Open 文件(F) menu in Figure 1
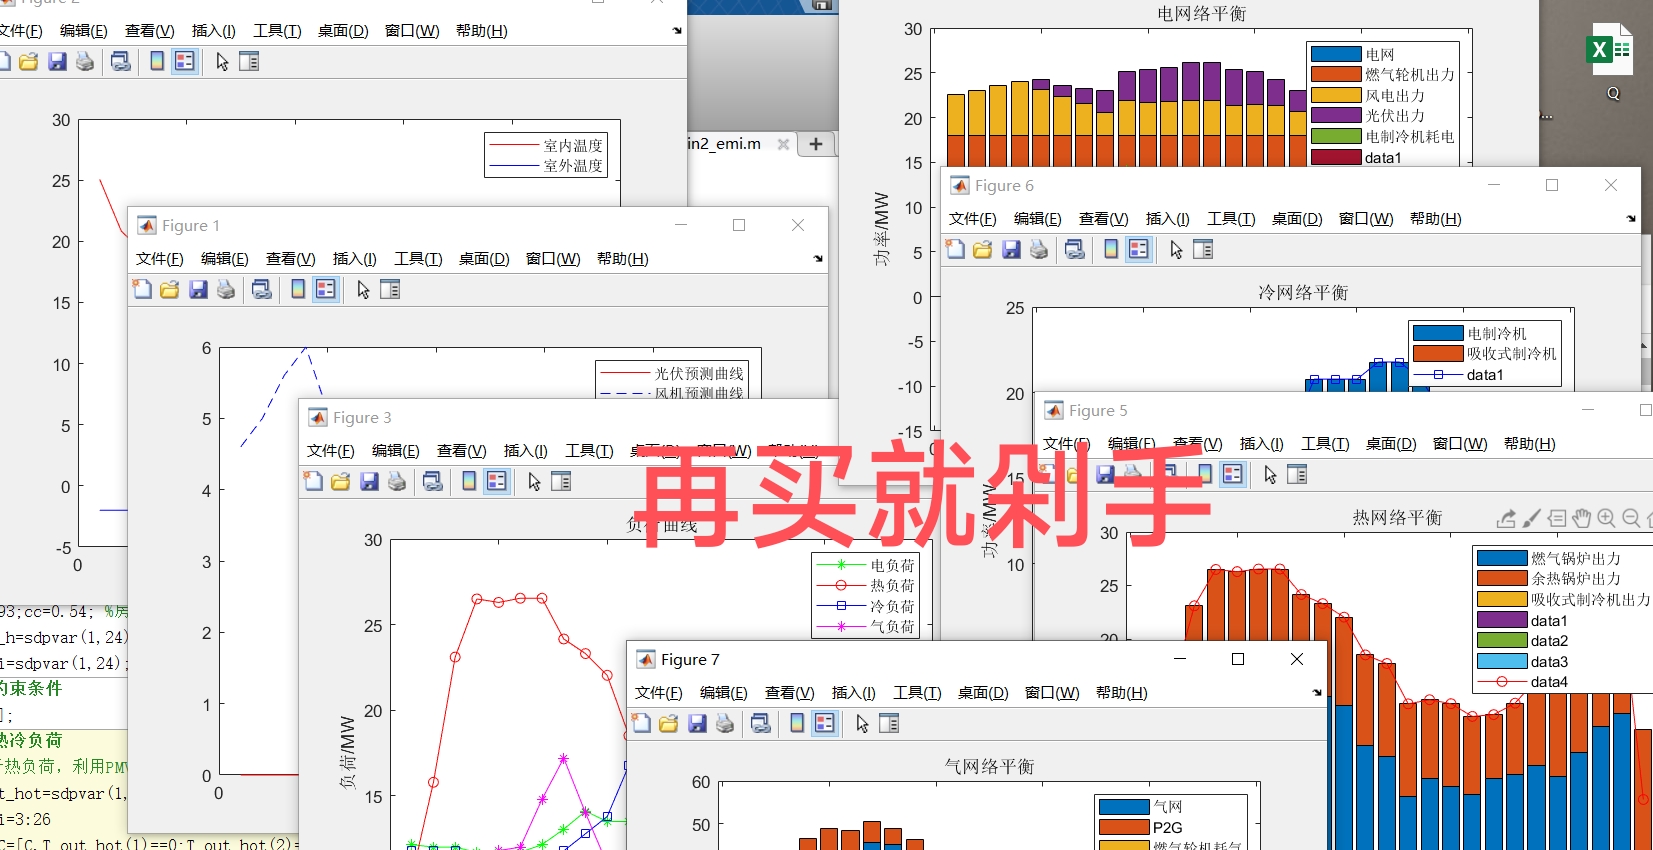This screenshot has height=850, width=1653. (x=160, y=259)
